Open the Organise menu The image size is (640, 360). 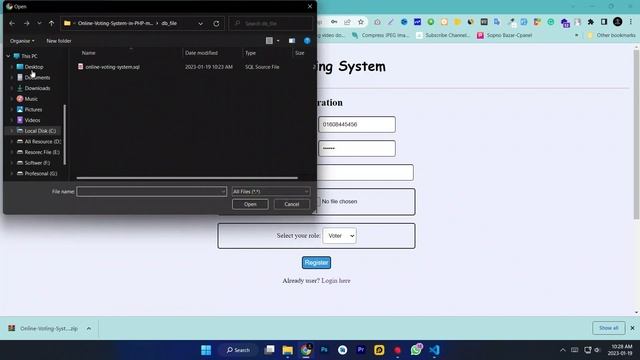coord(22,41)
